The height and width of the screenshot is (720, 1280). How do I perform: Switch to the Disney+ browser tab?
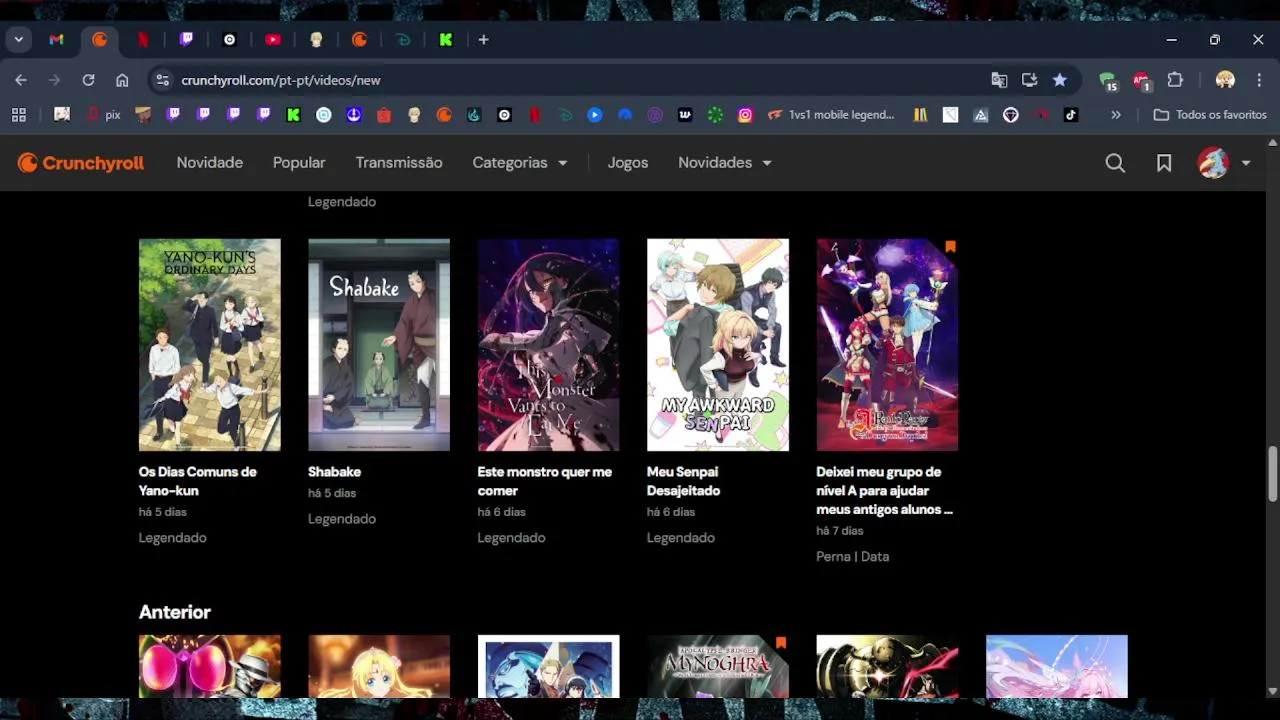pos(403,40)
